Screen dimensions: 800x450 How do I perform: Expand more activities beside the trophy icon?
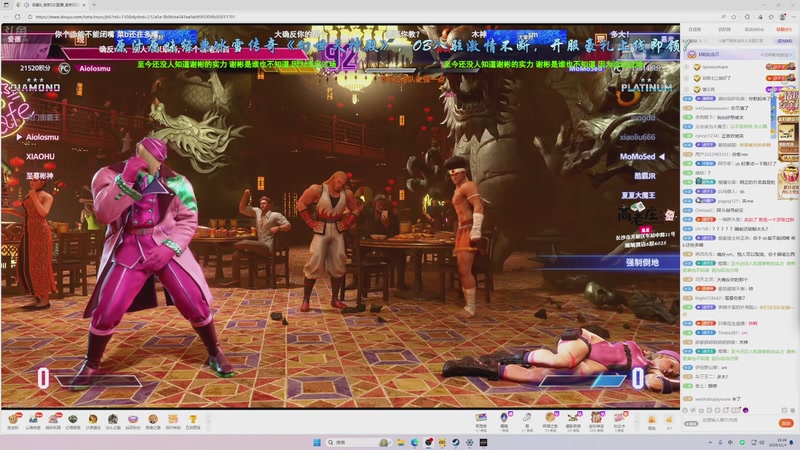pyautogui.click(x=208, y=421)
